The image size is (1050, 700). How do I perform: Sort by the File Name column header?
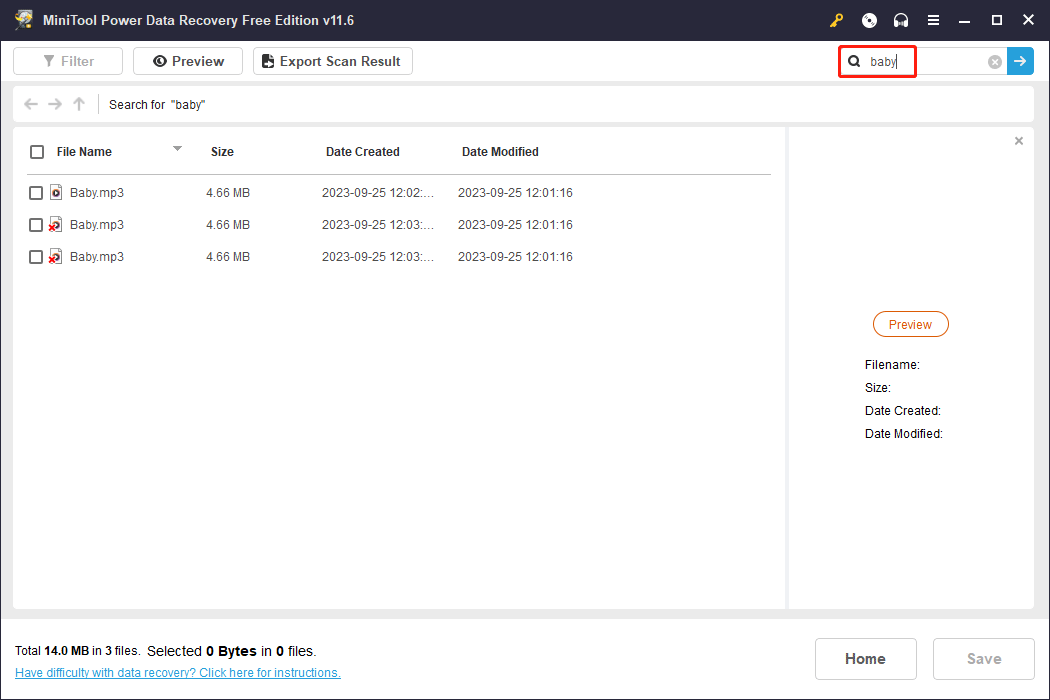click(84, 152)
